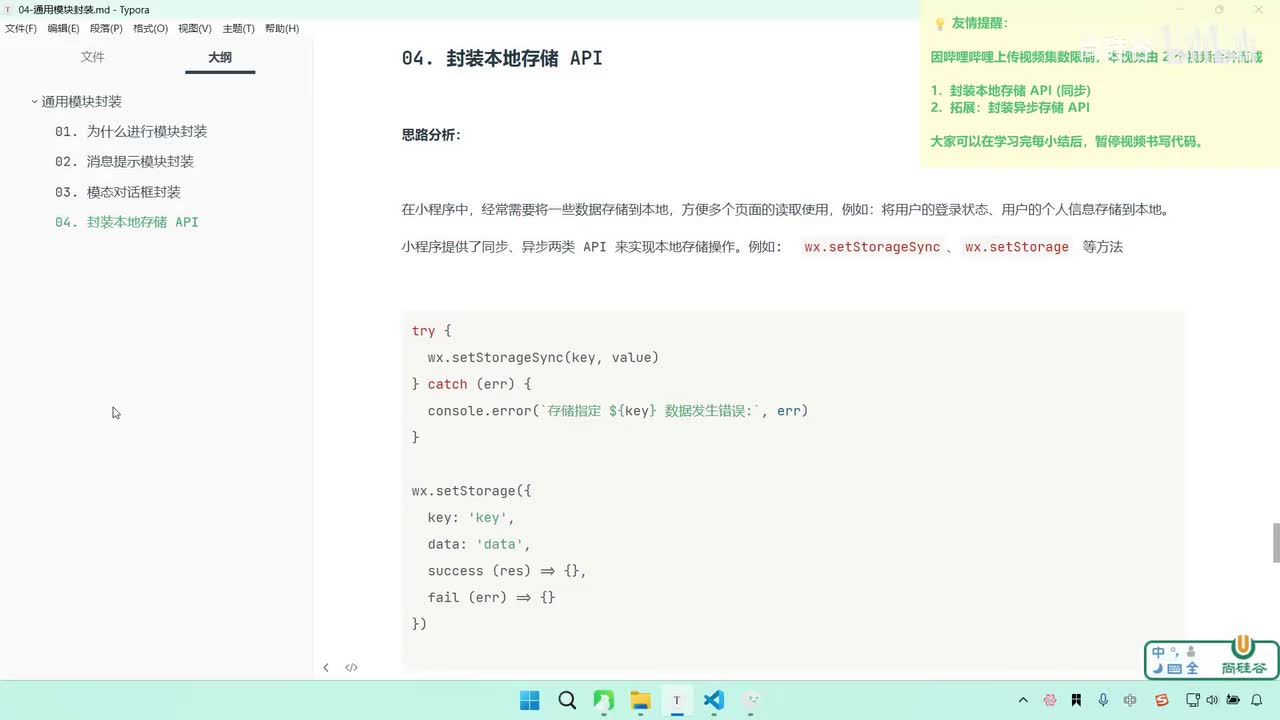Click the paragraph starting 在小程序中
The height and width of the screenshot is (720, 1280).
click(785, 210)
